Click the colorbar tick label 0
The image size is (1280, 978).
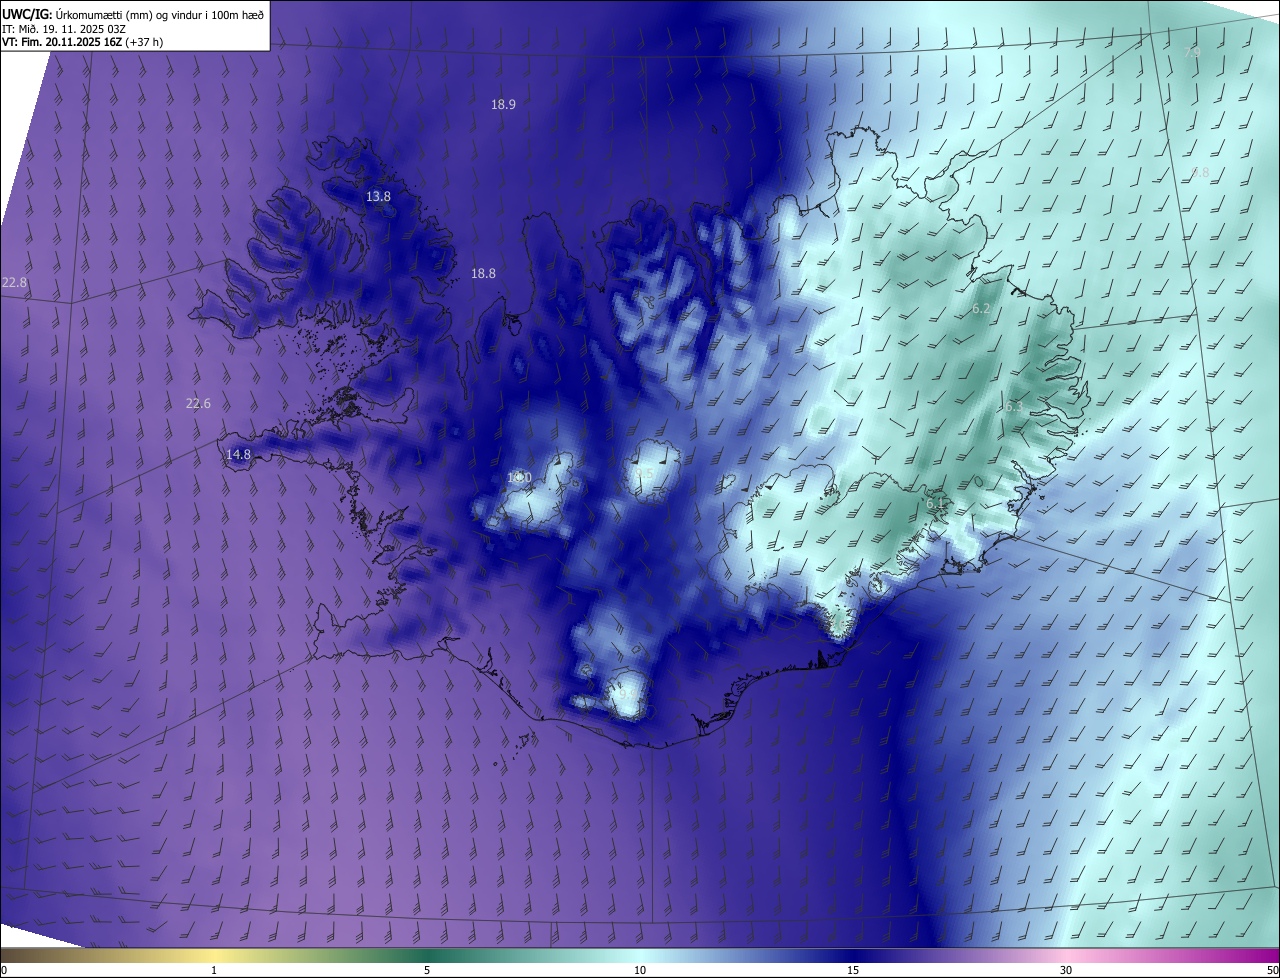(3, 970)
